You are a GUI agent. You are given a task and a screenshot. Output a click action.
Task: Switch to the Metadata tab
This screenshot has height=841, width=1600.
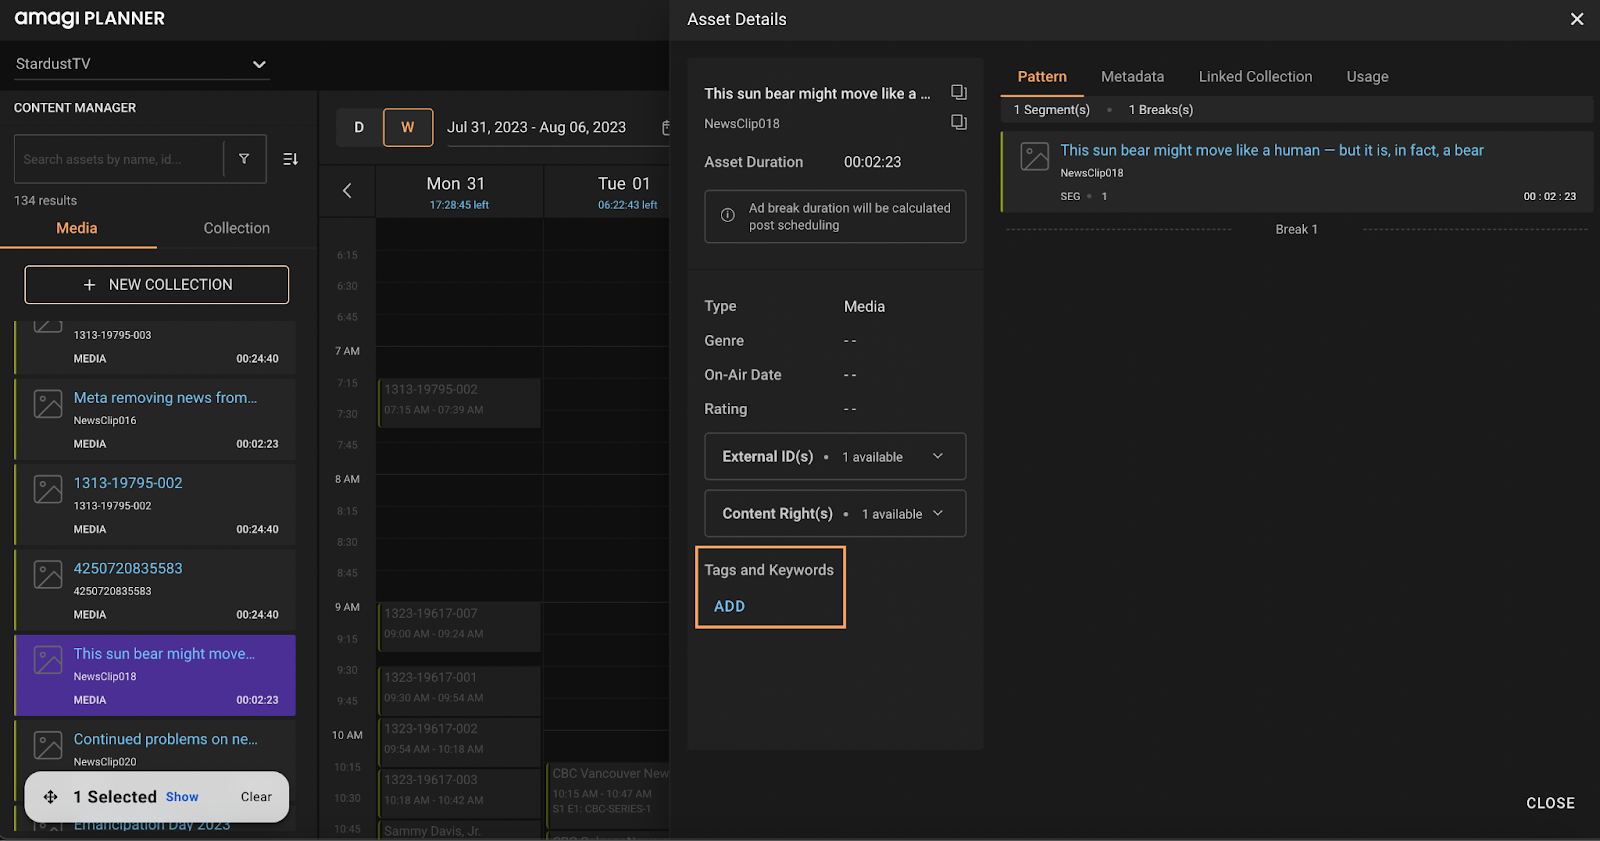click(x=1132, y=77)
